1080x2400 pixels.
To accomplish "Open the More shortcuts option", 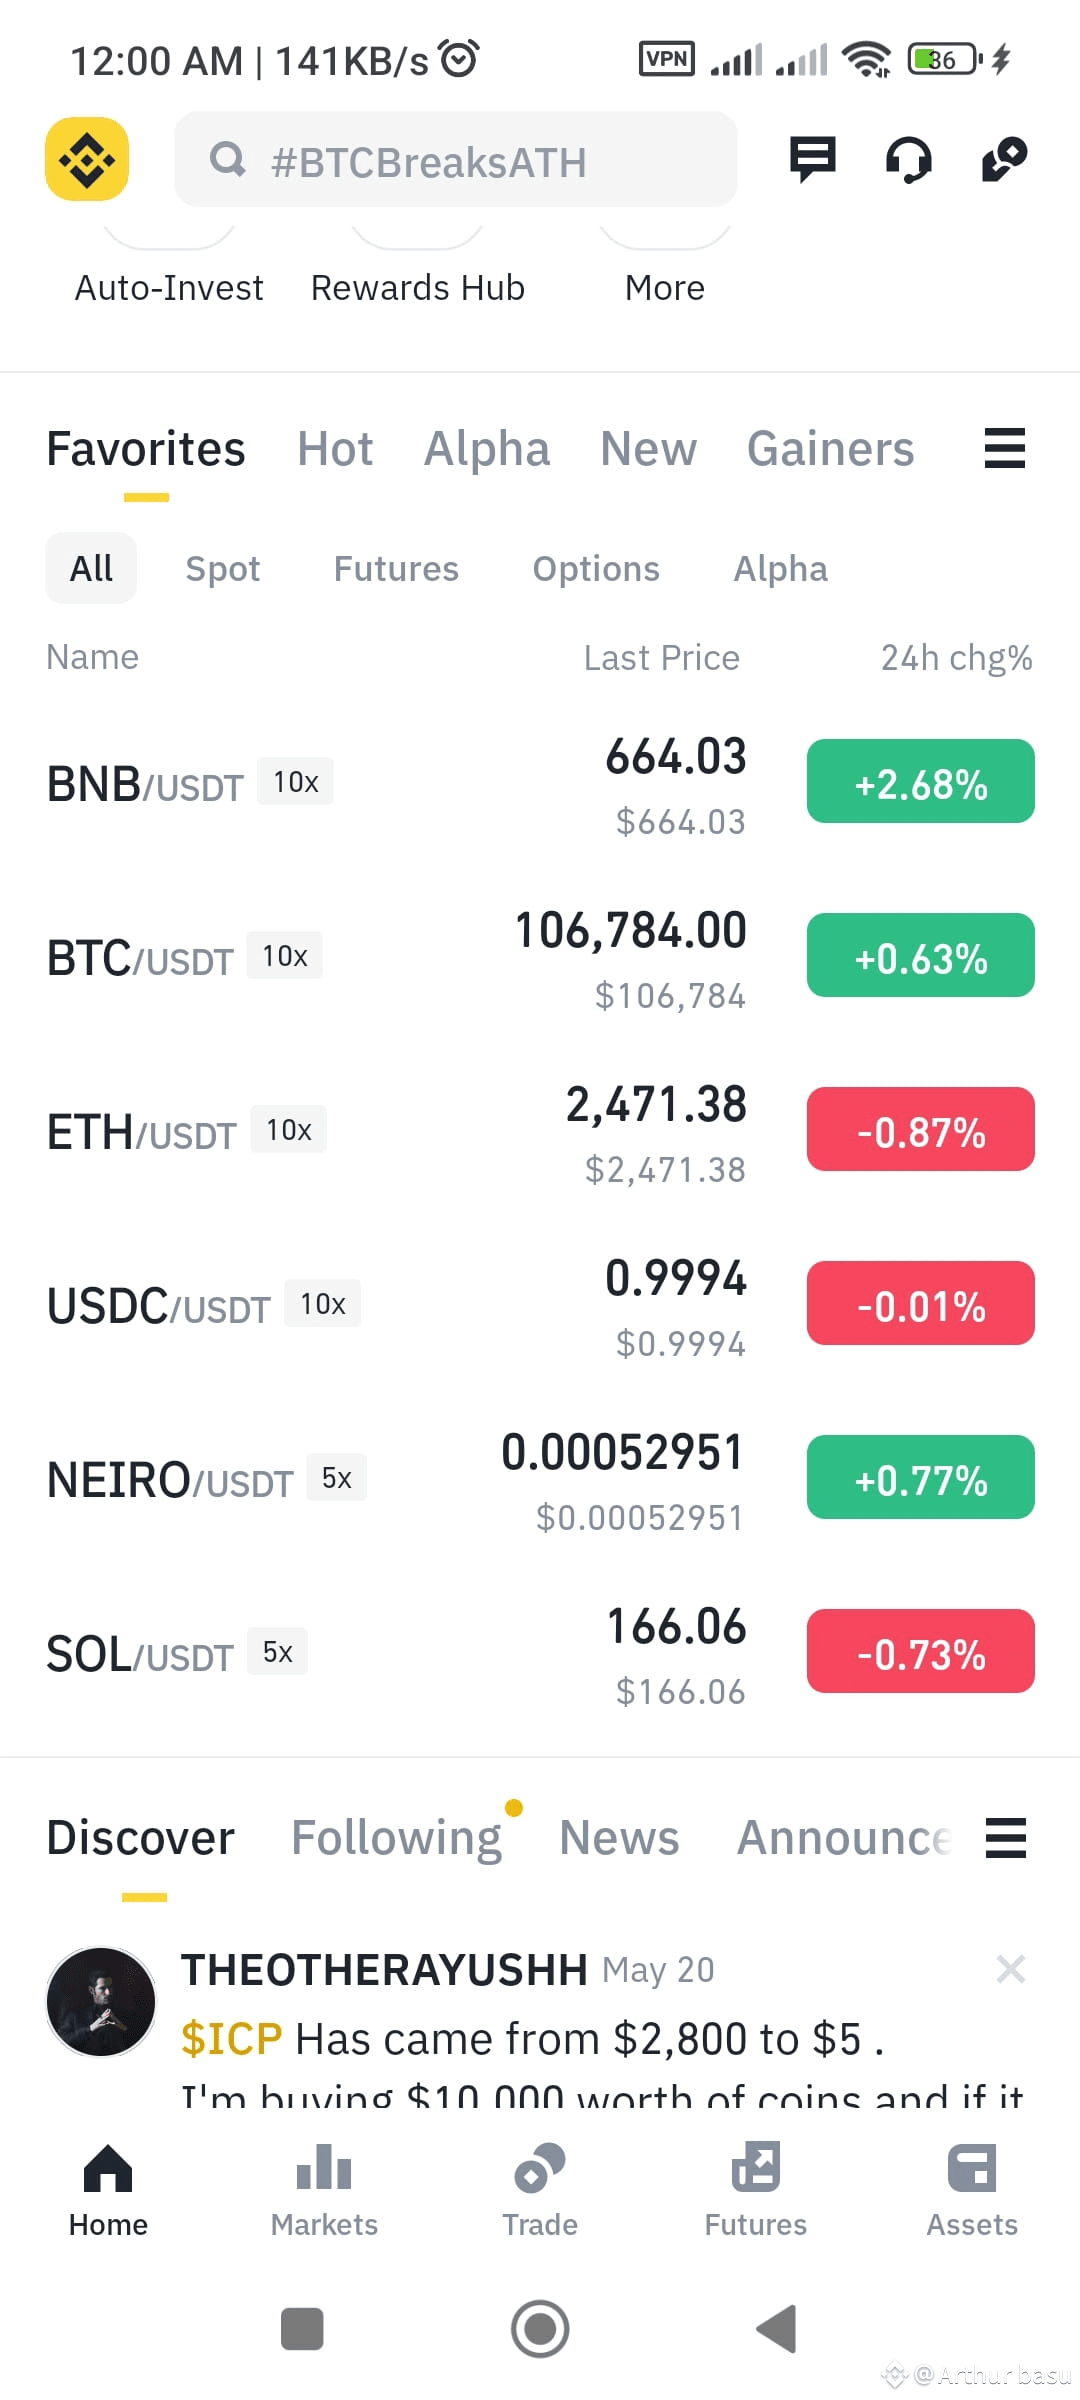I will pos(665,288).
